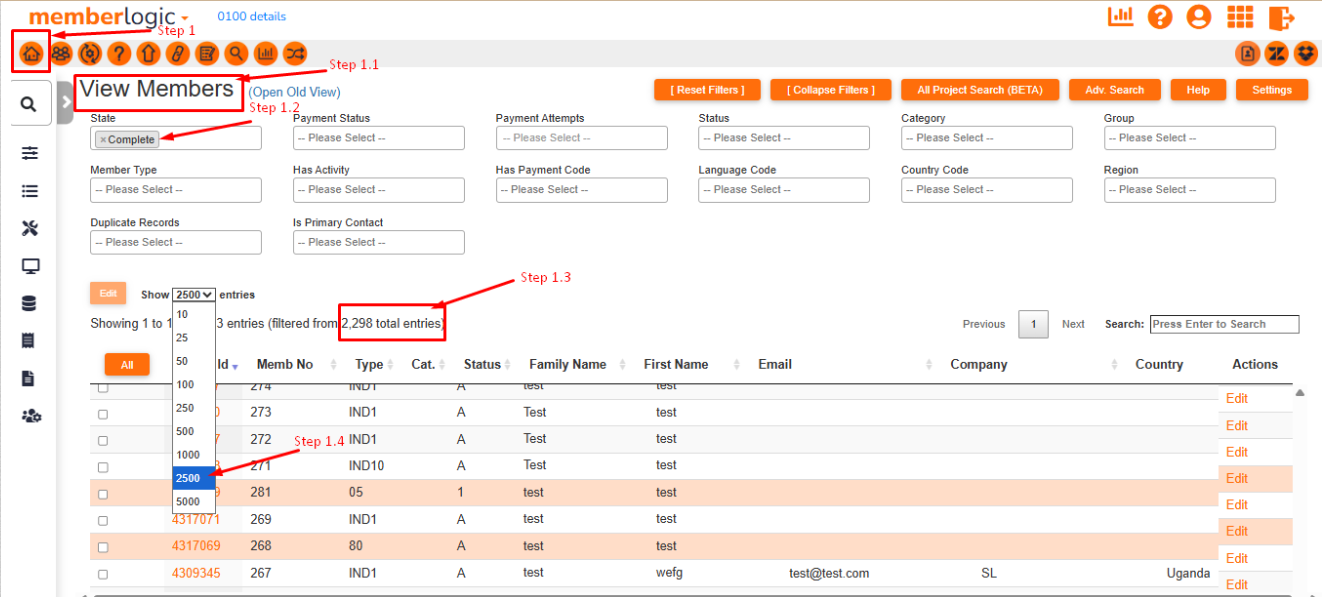Choose 5000 in the entries dropdown list
Viewport: 1322px width, 597px height.
(188, 502)
